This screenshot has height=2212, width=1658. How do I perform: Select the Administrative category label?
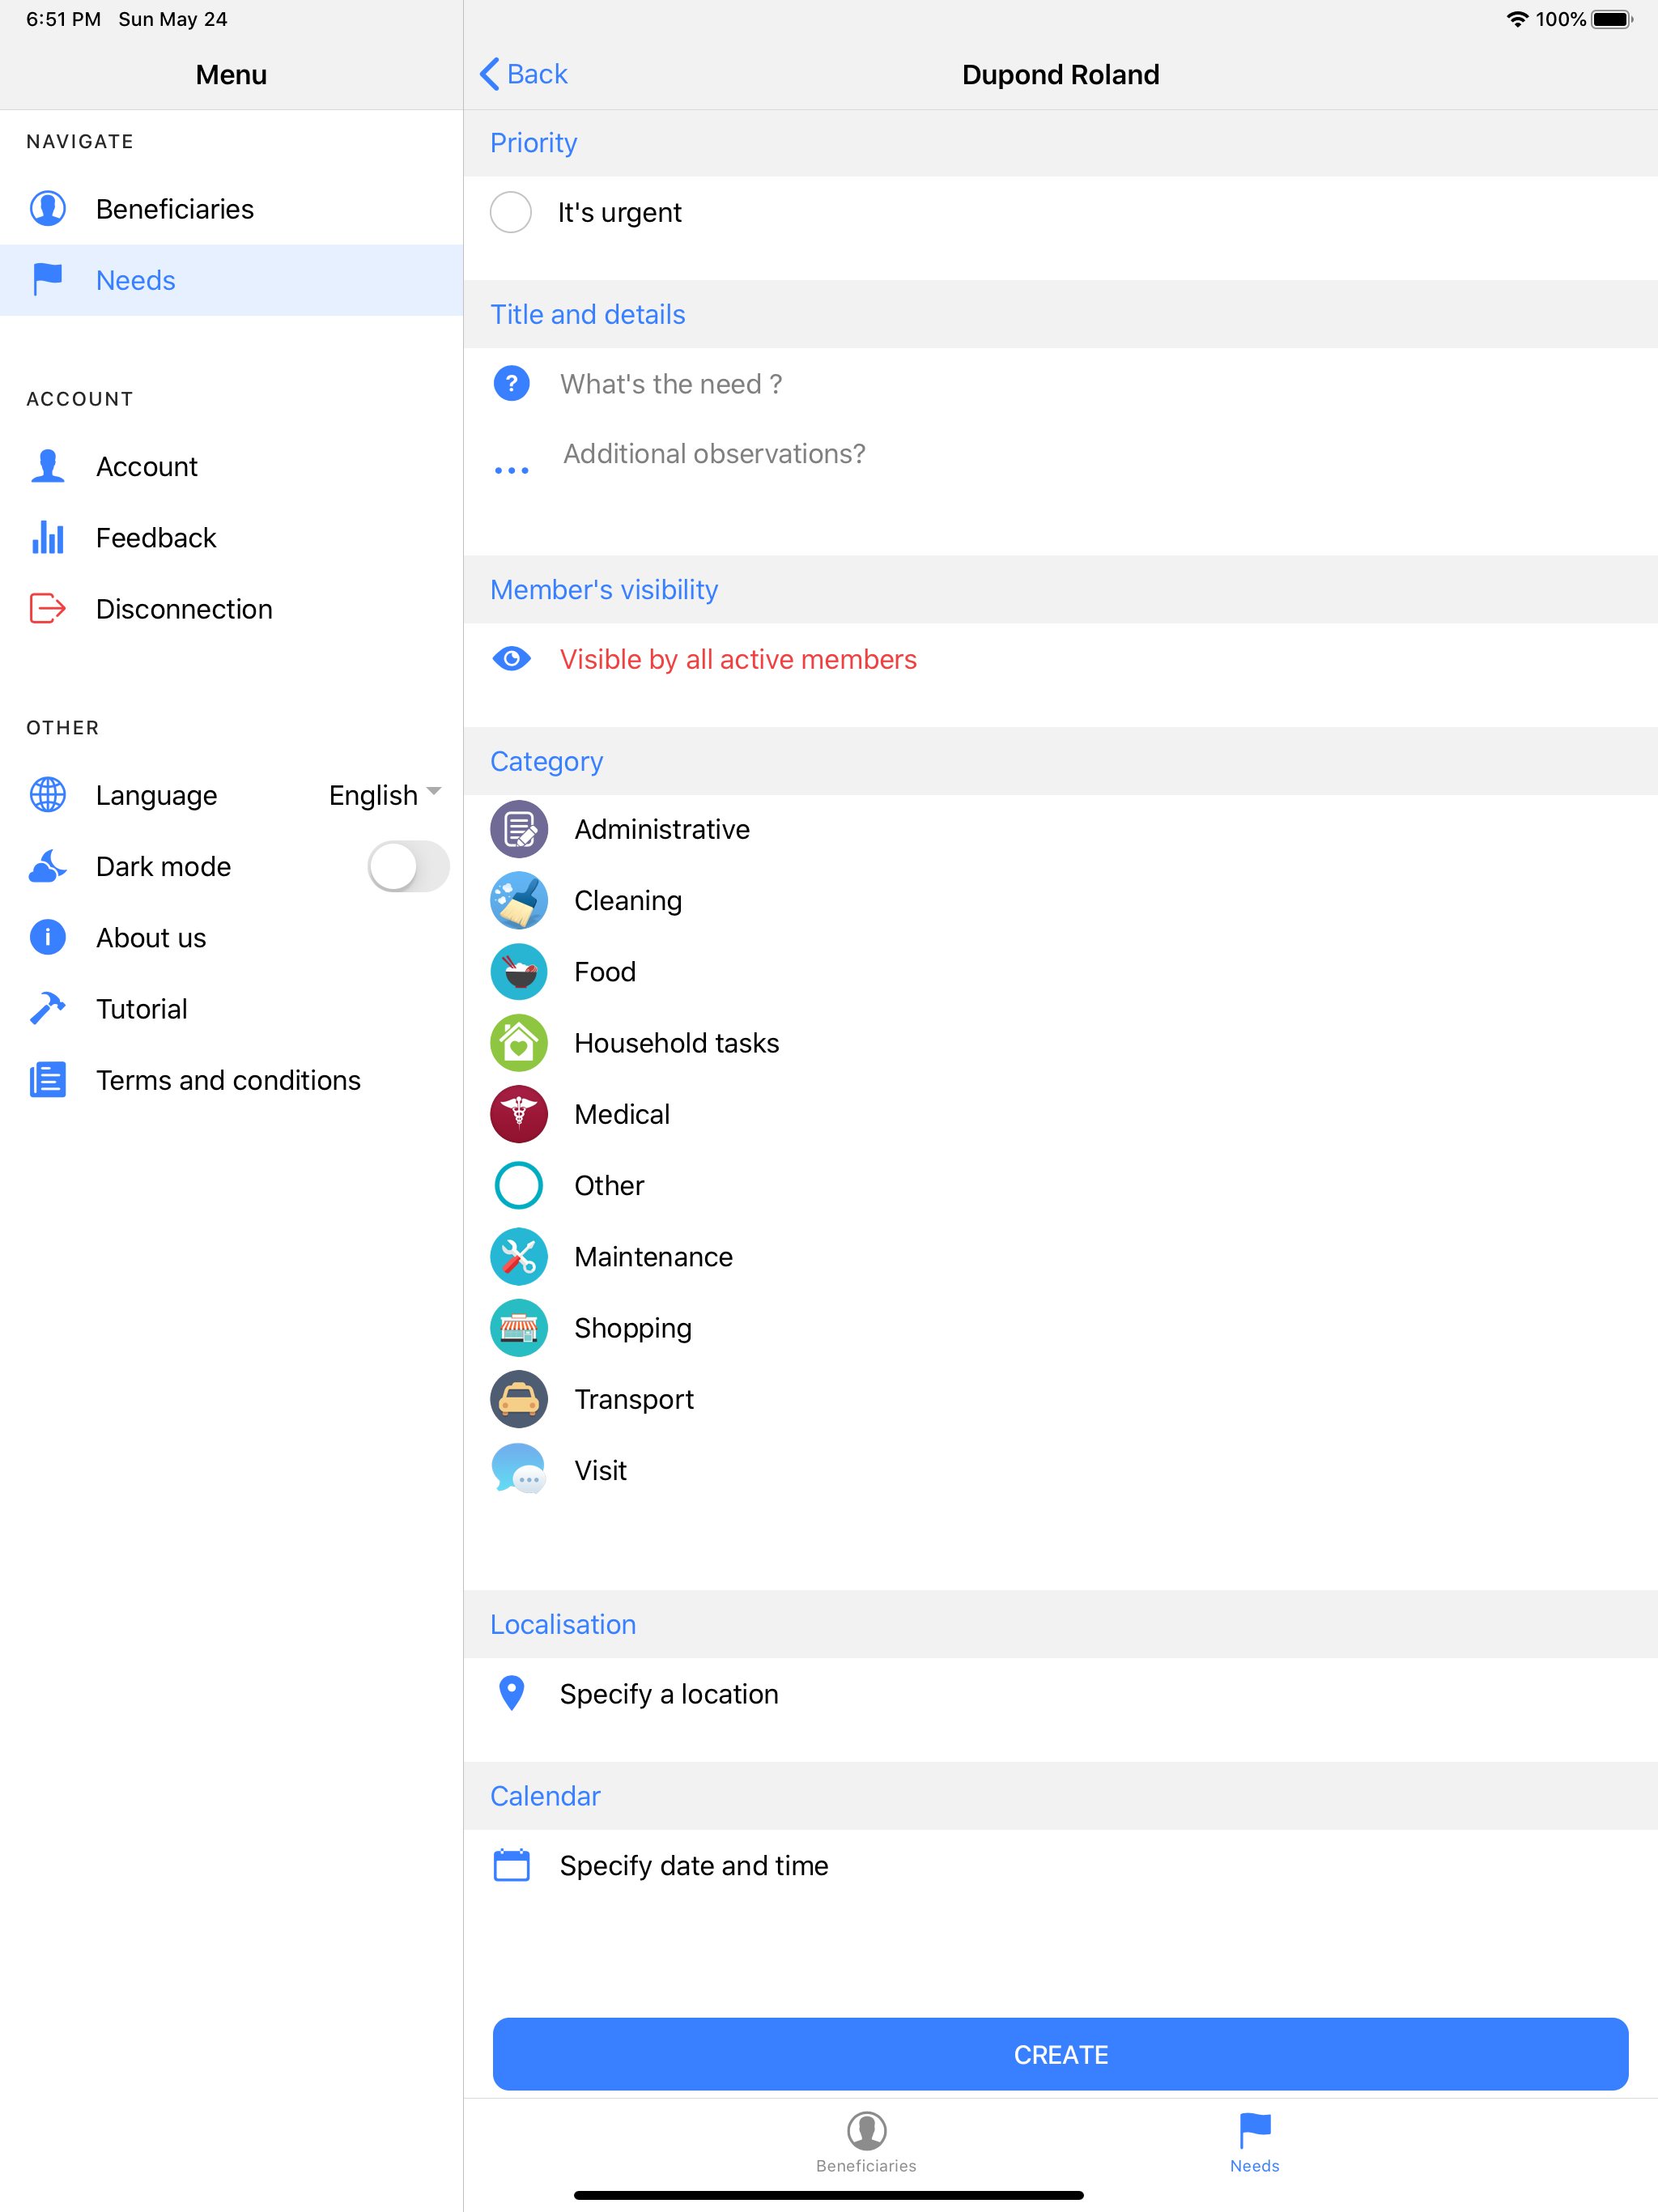coord(662,829)
